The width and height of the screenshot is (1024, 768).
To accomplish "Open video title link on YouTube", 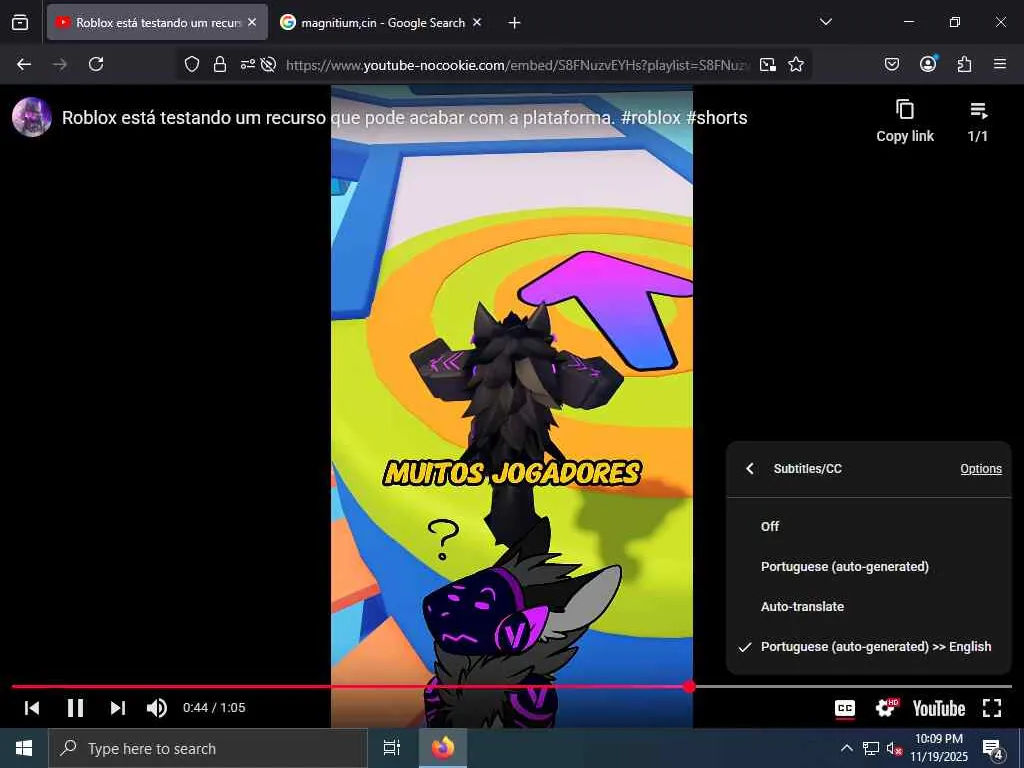I will [404, 118].
